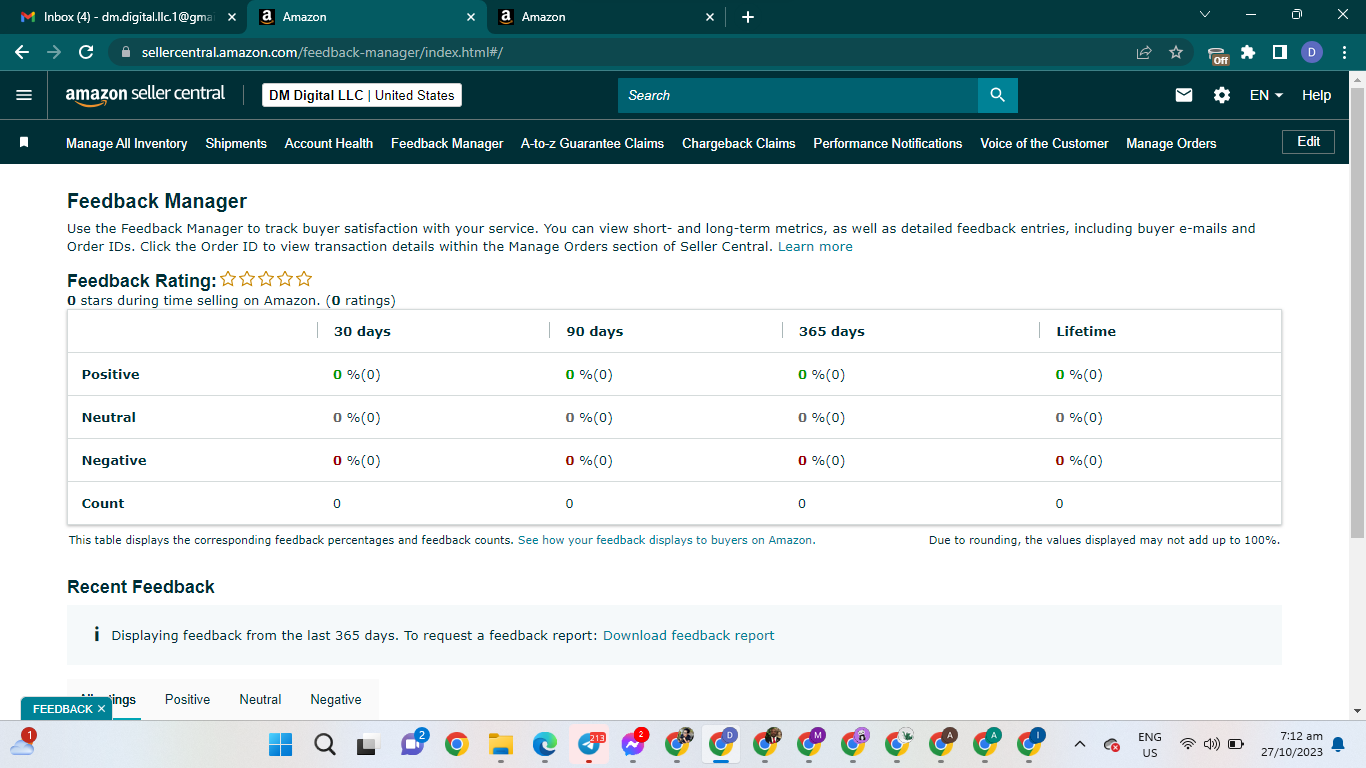This screenshot has width=1366, height=768.
Task: Open Feedback Manager nav item
Action: point(447,143)
